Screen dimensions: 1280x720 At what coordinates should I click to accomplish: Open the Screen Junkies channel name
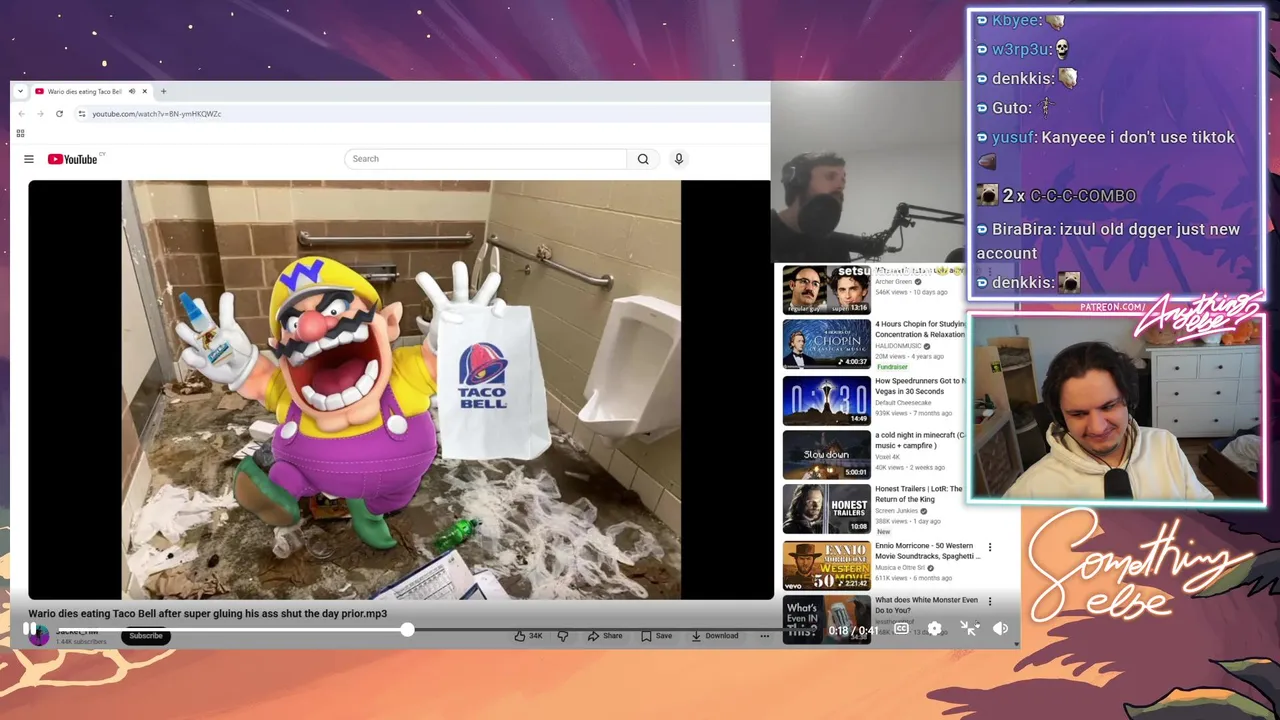(x=896, y=511)
